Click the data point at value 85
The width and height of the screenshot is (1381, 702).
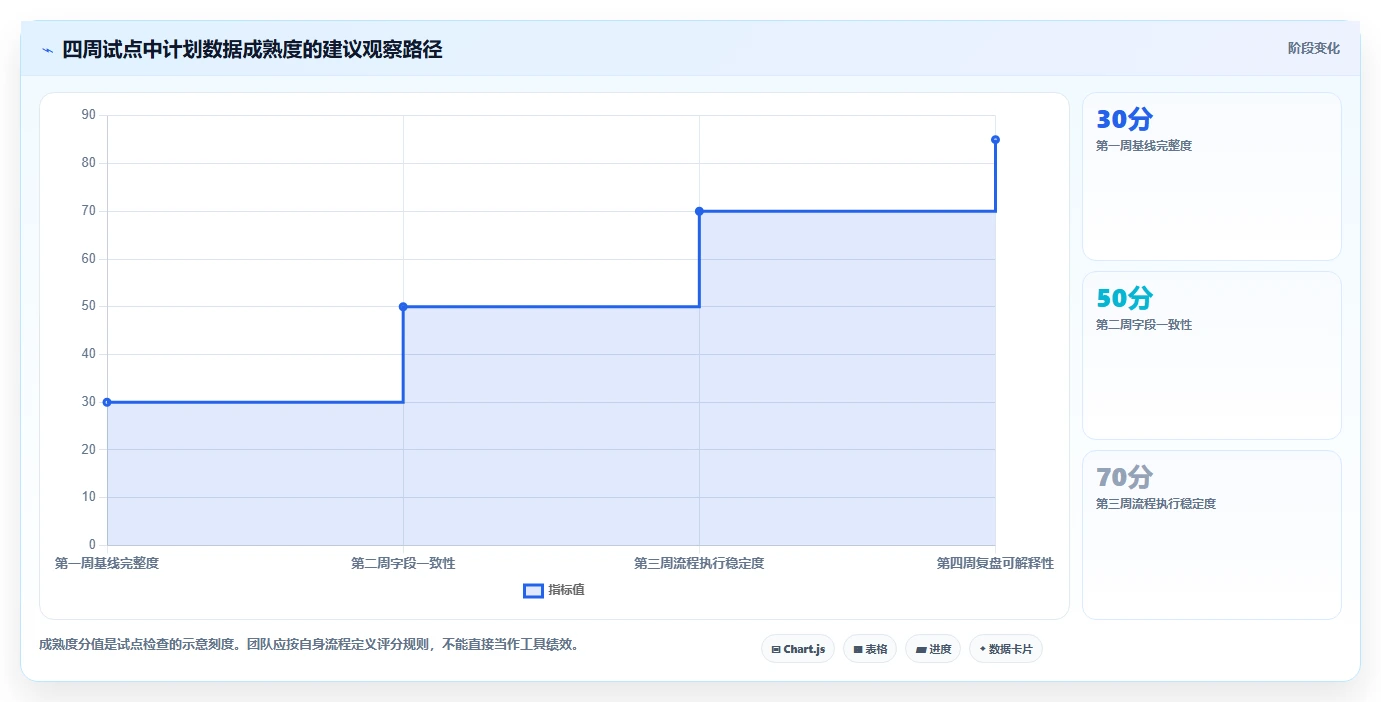(995, 140)
